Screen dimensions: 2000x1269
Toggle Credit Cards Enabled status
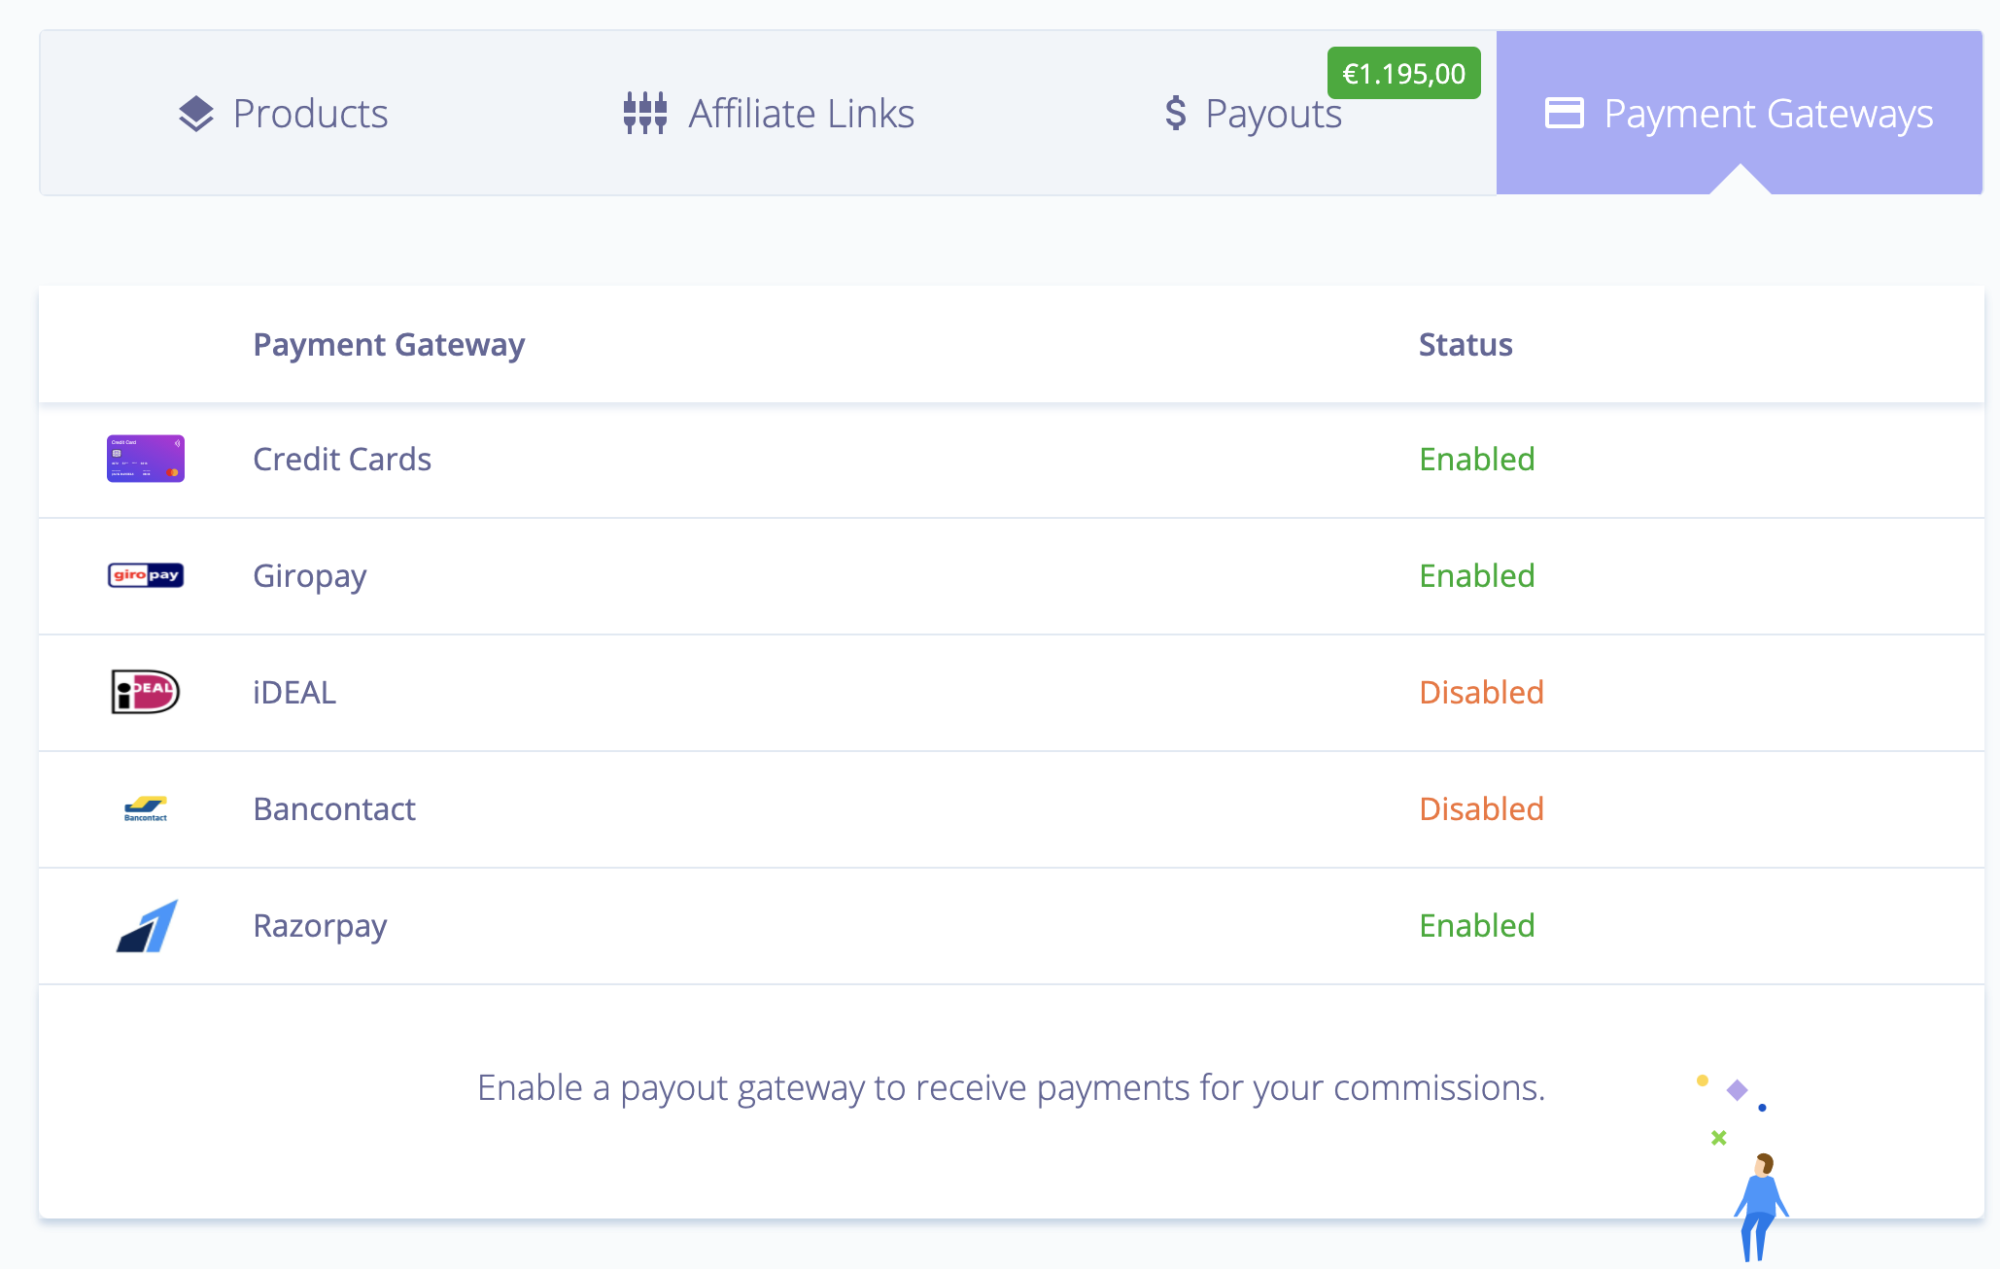coord(1476,459)
